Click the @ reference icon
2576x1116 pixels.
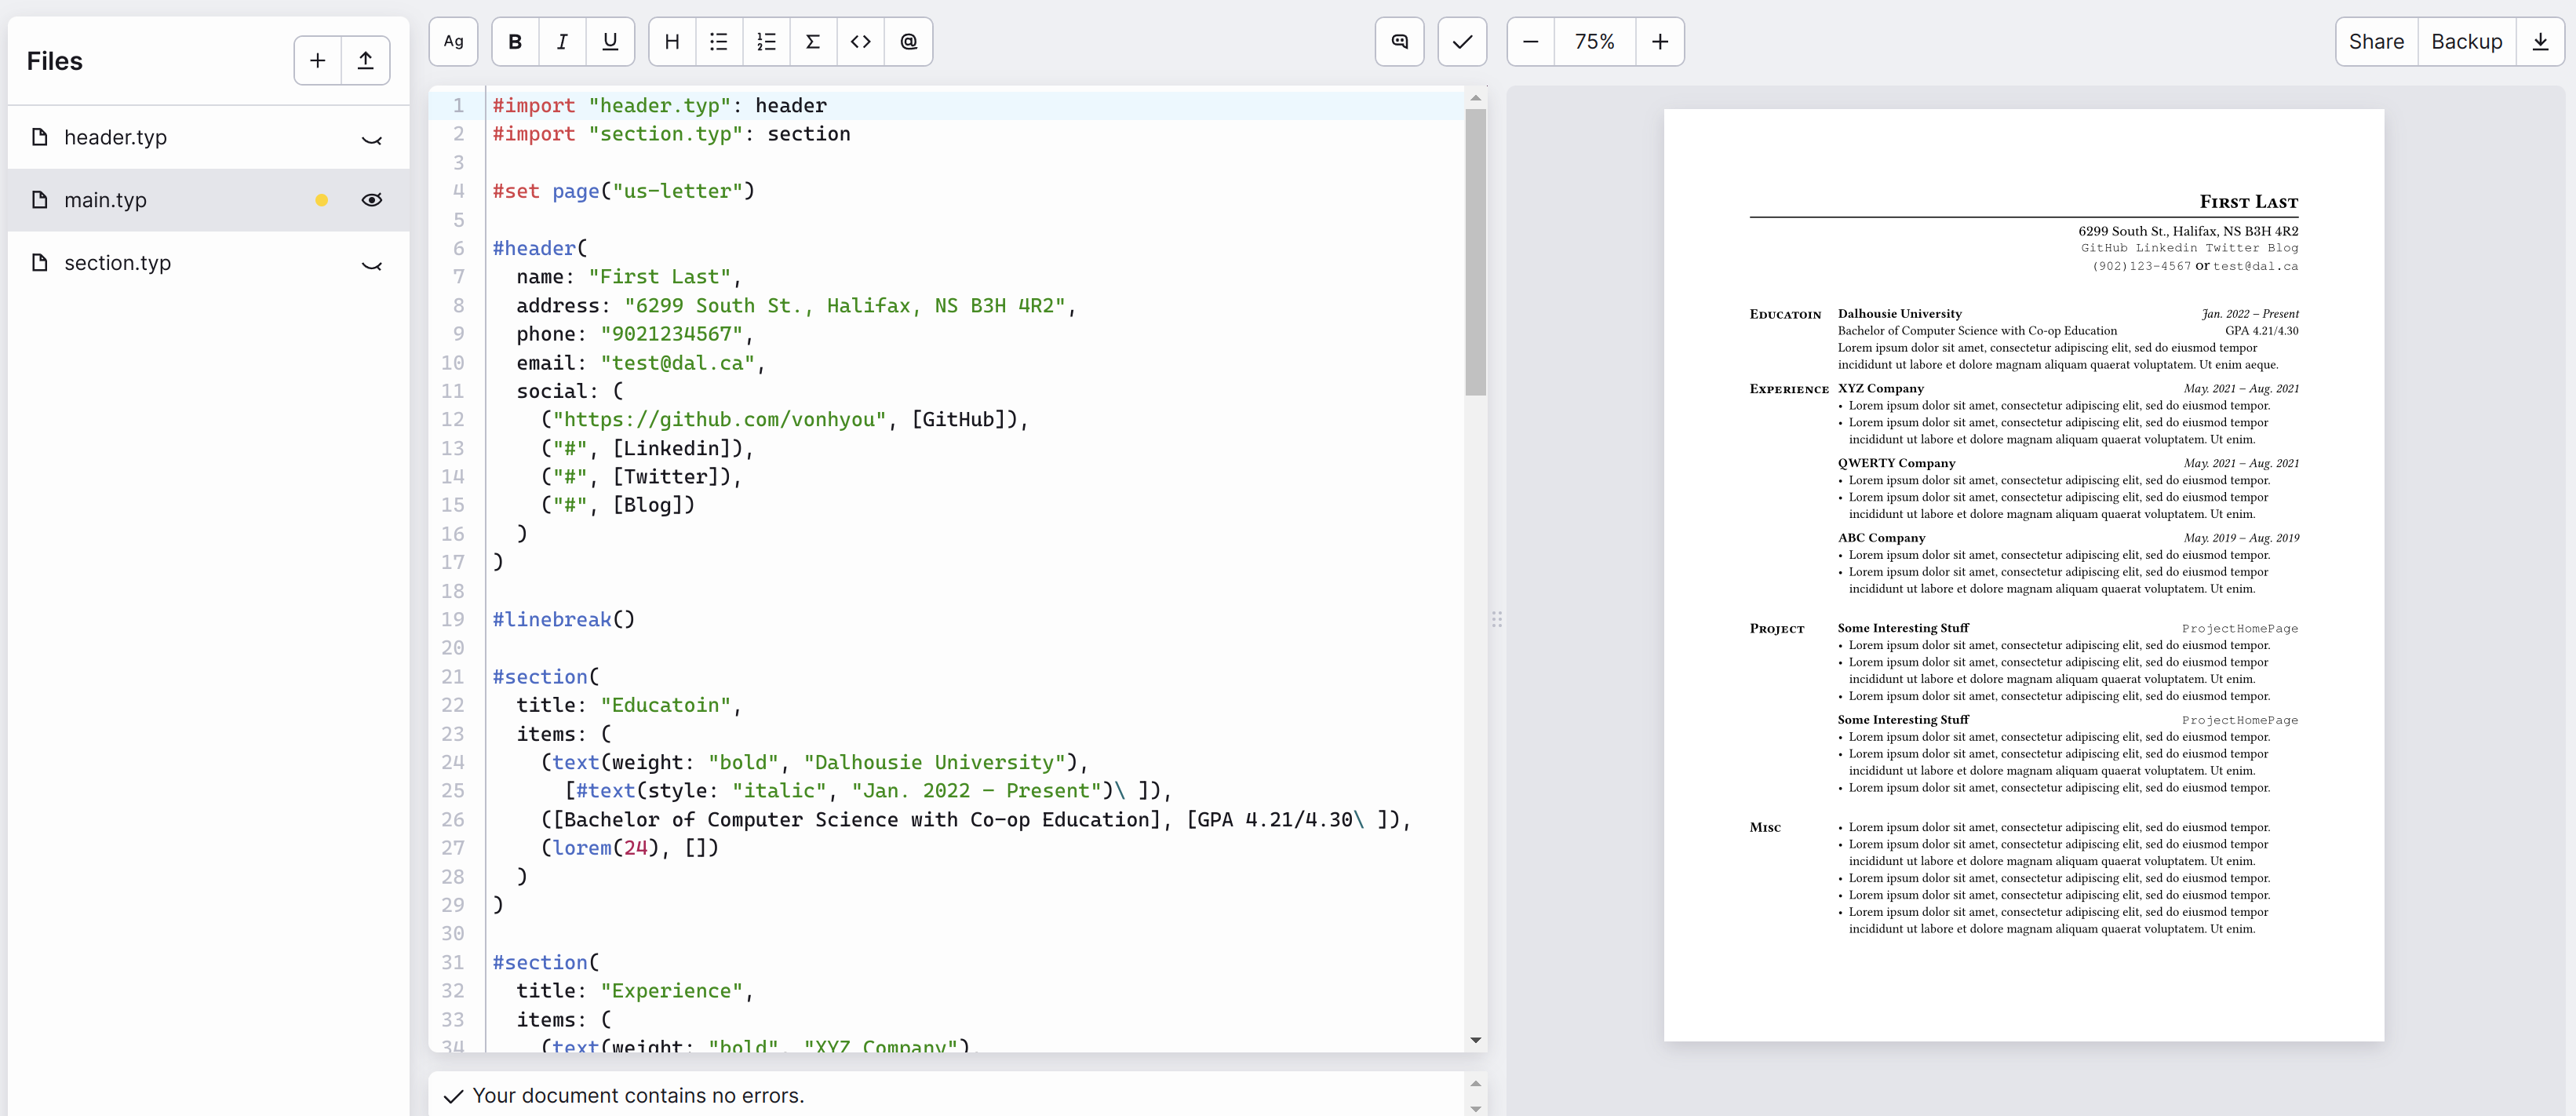[x=908, y=42]
